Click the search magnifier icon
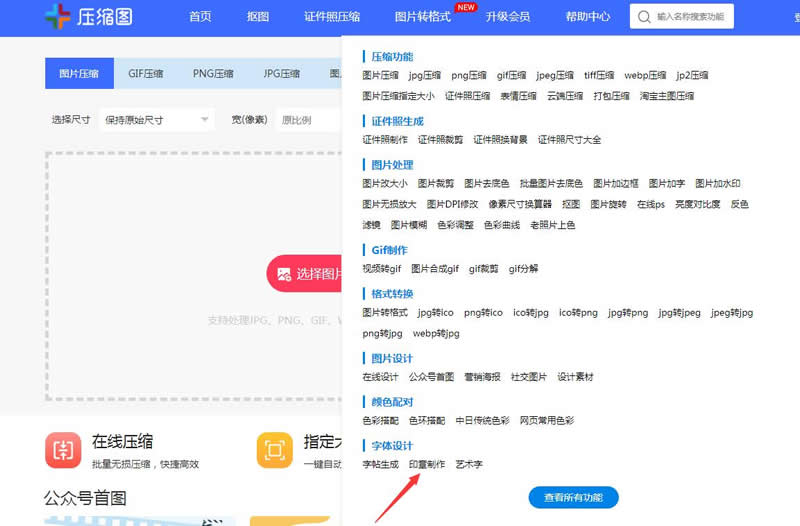Screen dimensions: 800x526 click(x=643, y=17)
